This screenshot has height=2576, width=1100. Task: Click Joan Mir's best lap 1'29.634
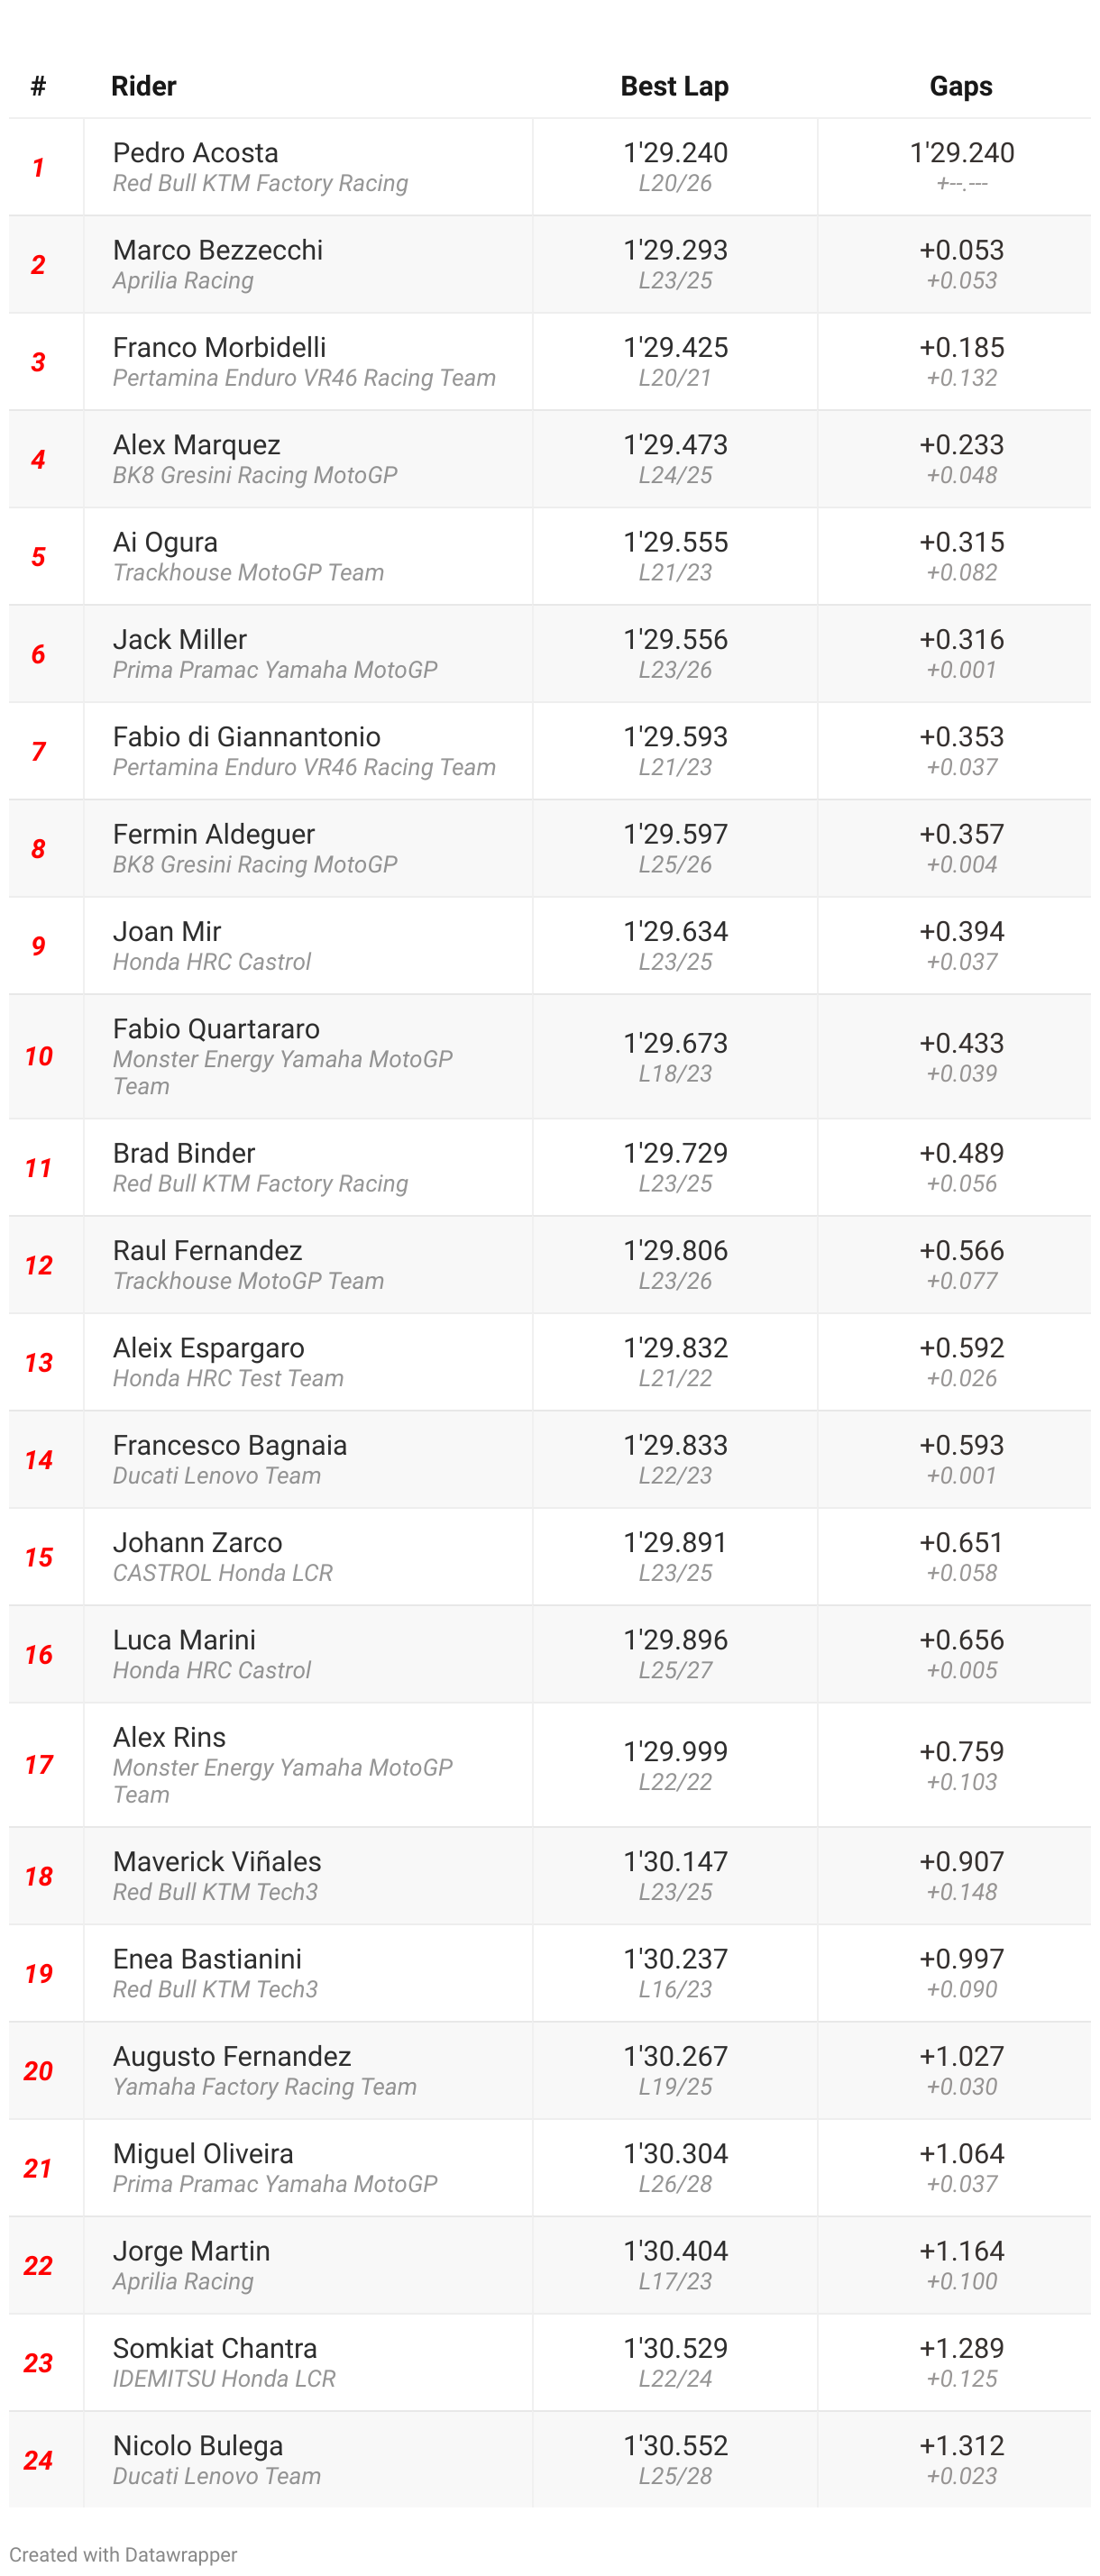click(x=675, y=931)
